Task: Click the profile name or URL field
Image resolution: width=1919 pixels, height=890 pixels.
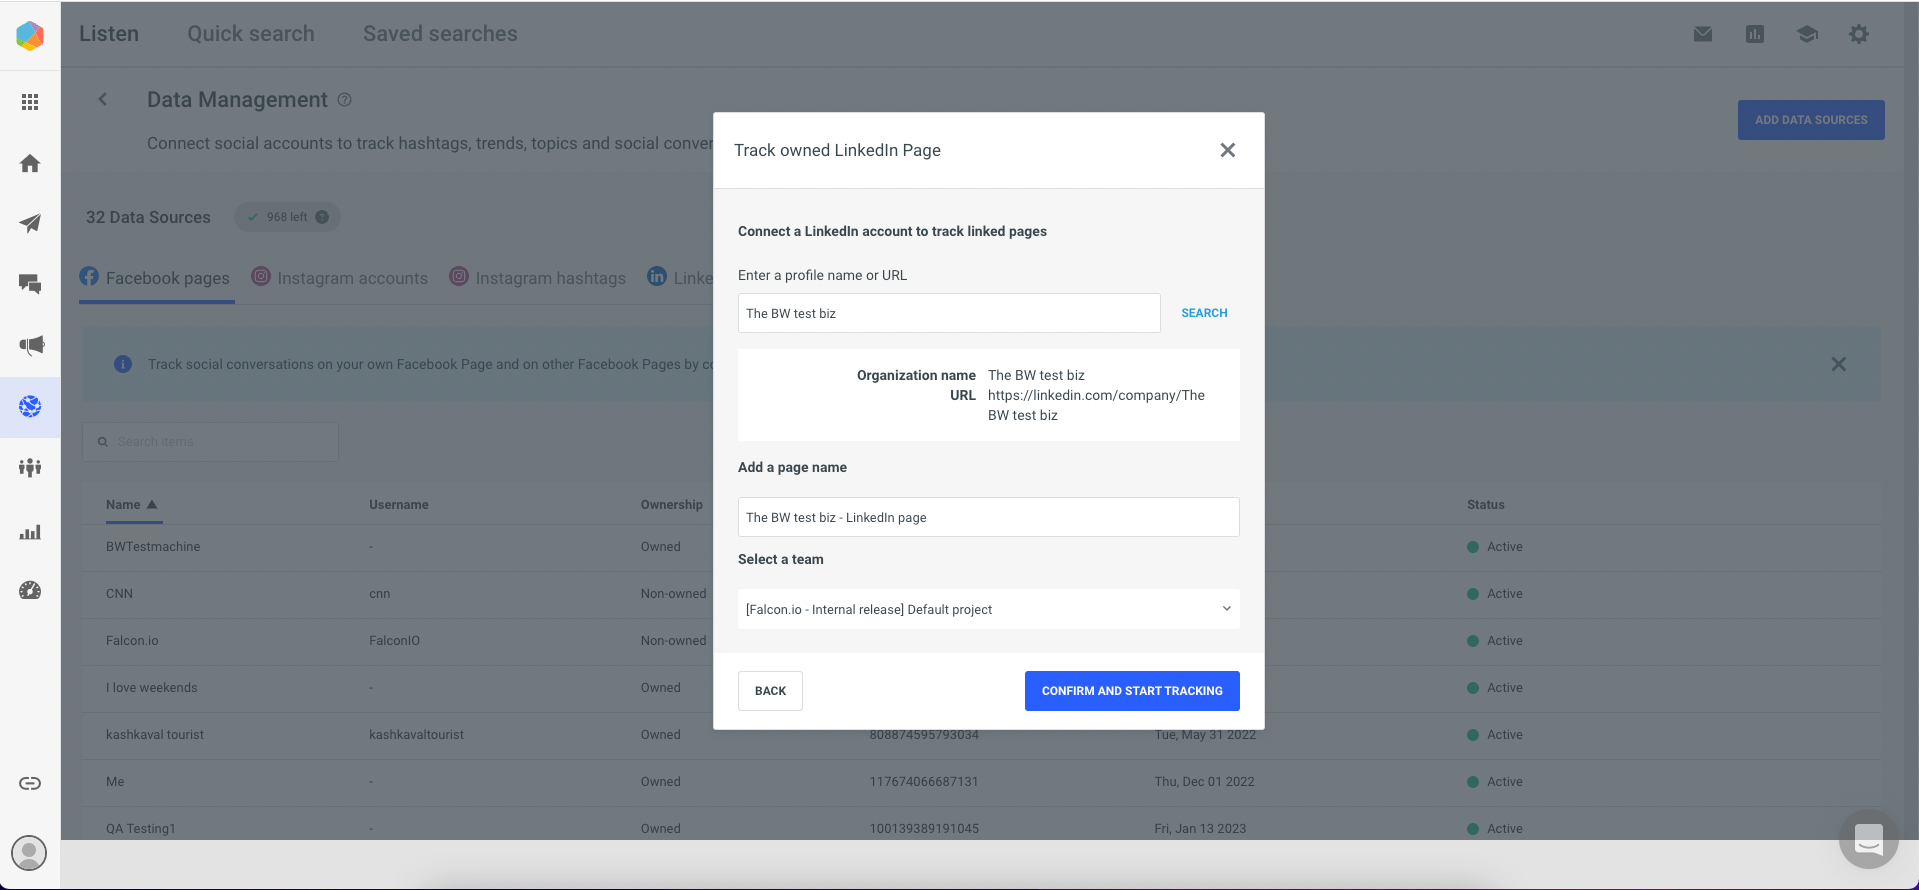Action: click(949, 313)
